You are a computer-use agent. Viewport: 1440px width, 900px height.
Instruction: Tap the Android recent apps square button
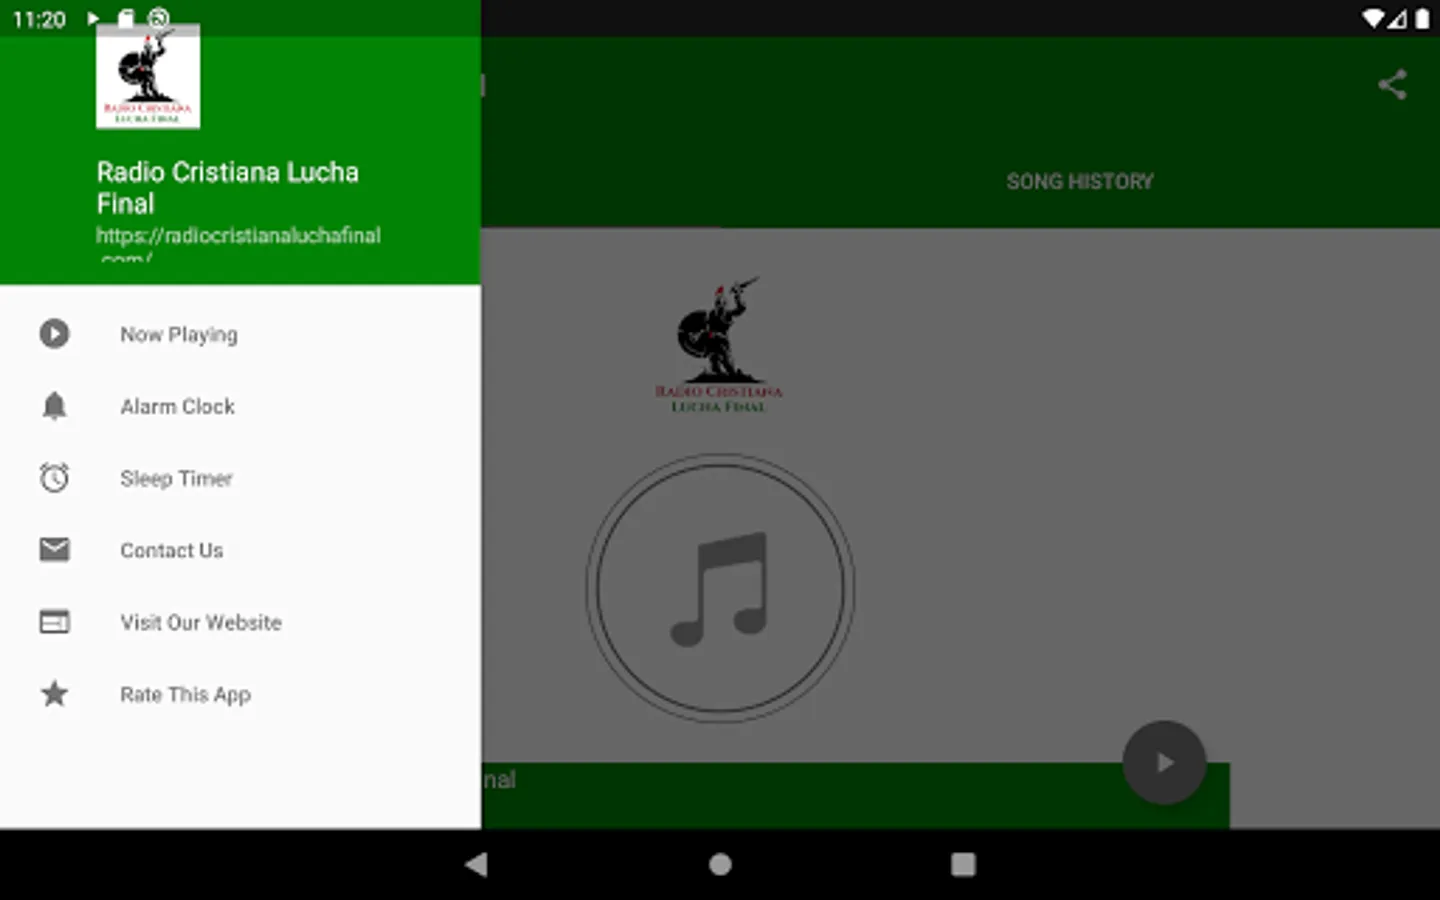click(963, 864)
